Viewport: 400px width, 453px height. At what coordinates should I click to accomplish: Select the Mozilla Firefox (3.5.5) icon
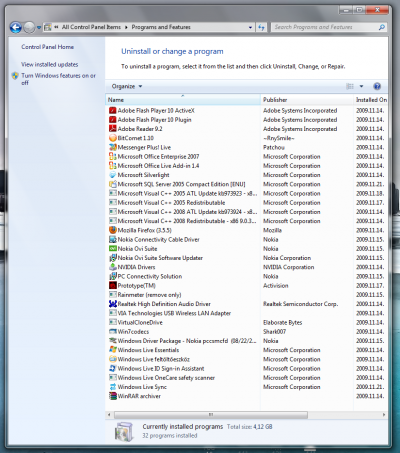click(x=113, y=230)
